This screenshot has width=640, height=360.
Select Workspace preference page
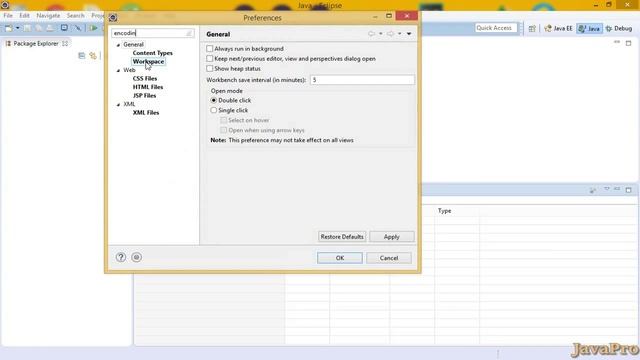pos(148,62)
